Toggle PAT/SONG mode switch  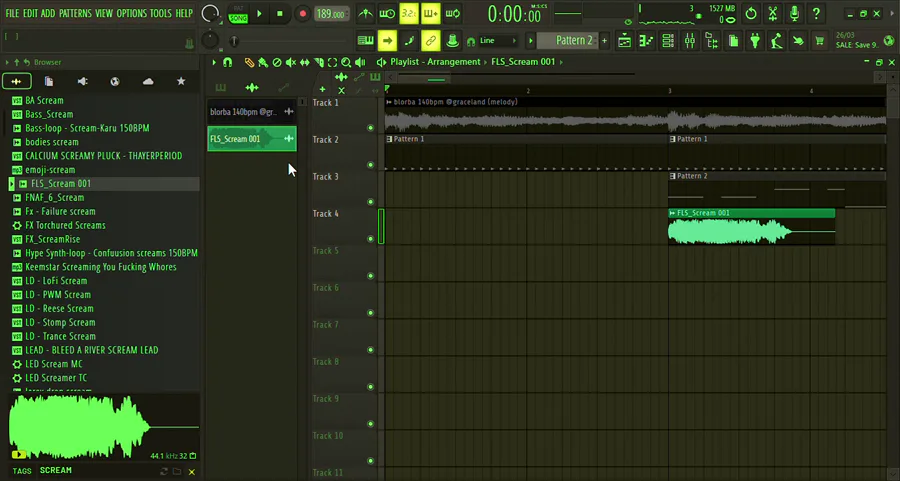pos(238,14)
